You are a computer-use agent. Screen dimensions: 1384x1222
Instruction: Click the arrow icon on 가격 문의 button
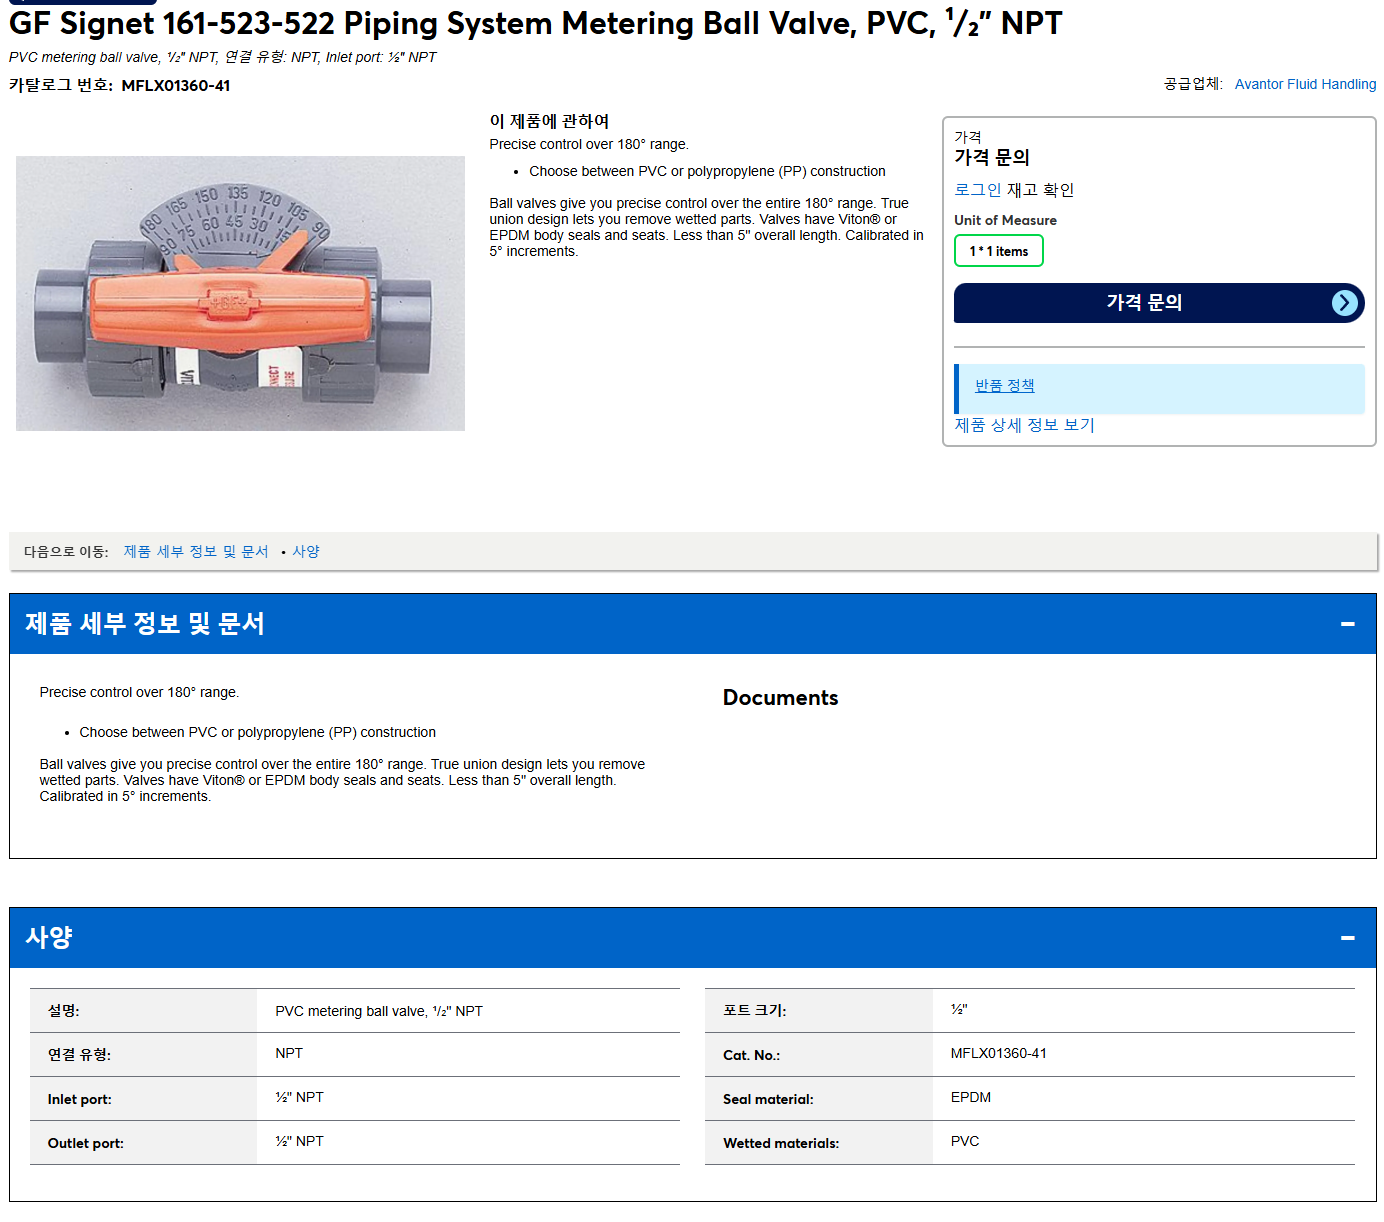[1345, 303]
